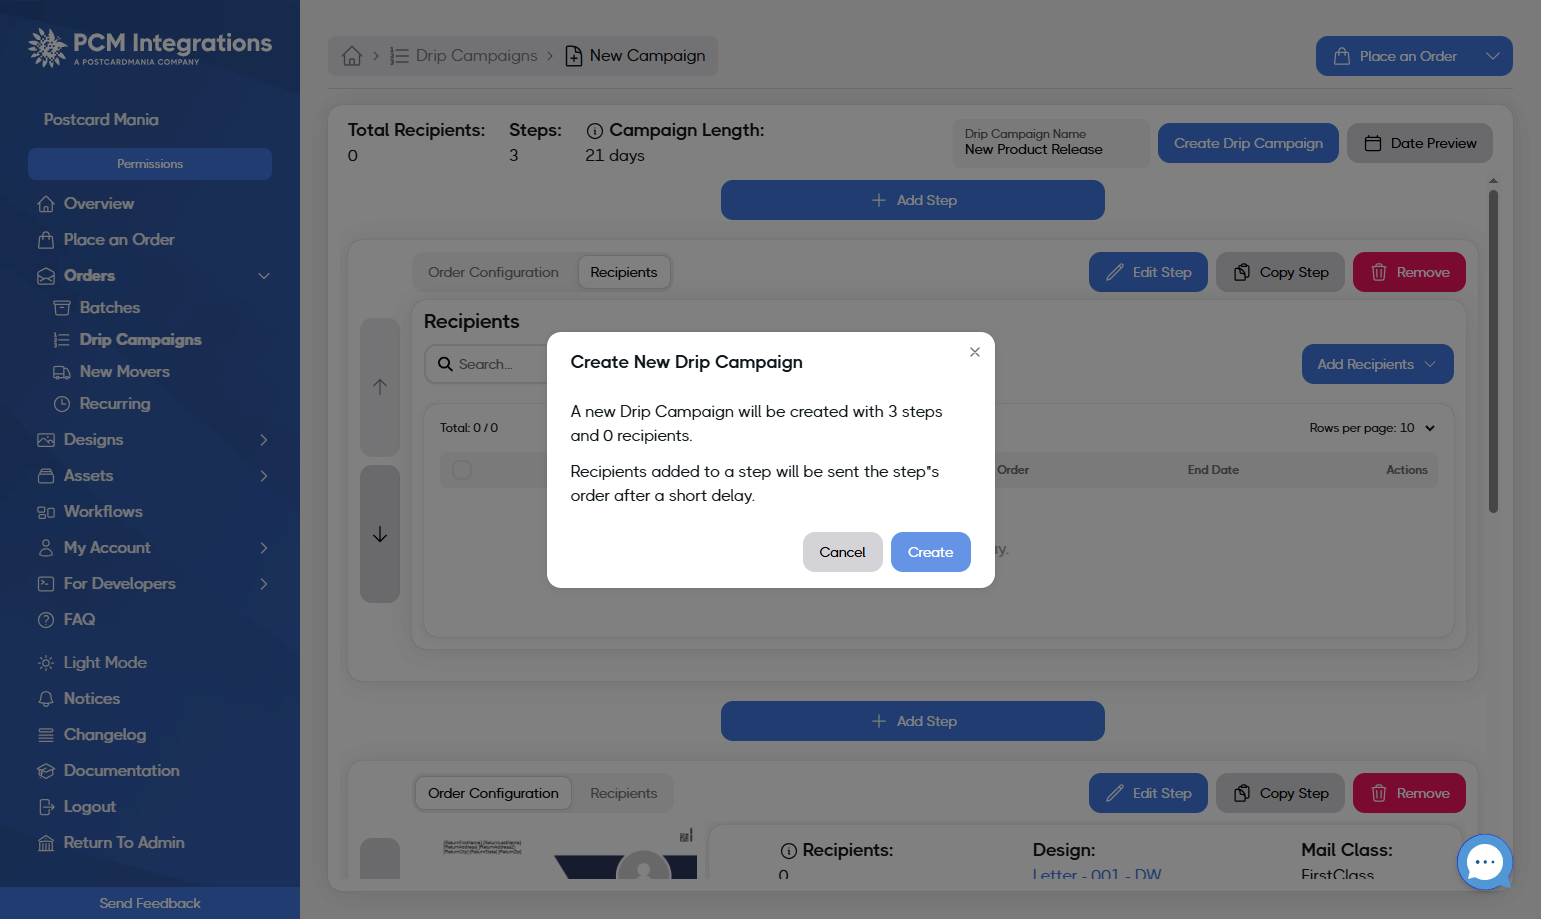Expand the Assets sidebar section
Screen dimensions: 1541x919
coord(264,476)
